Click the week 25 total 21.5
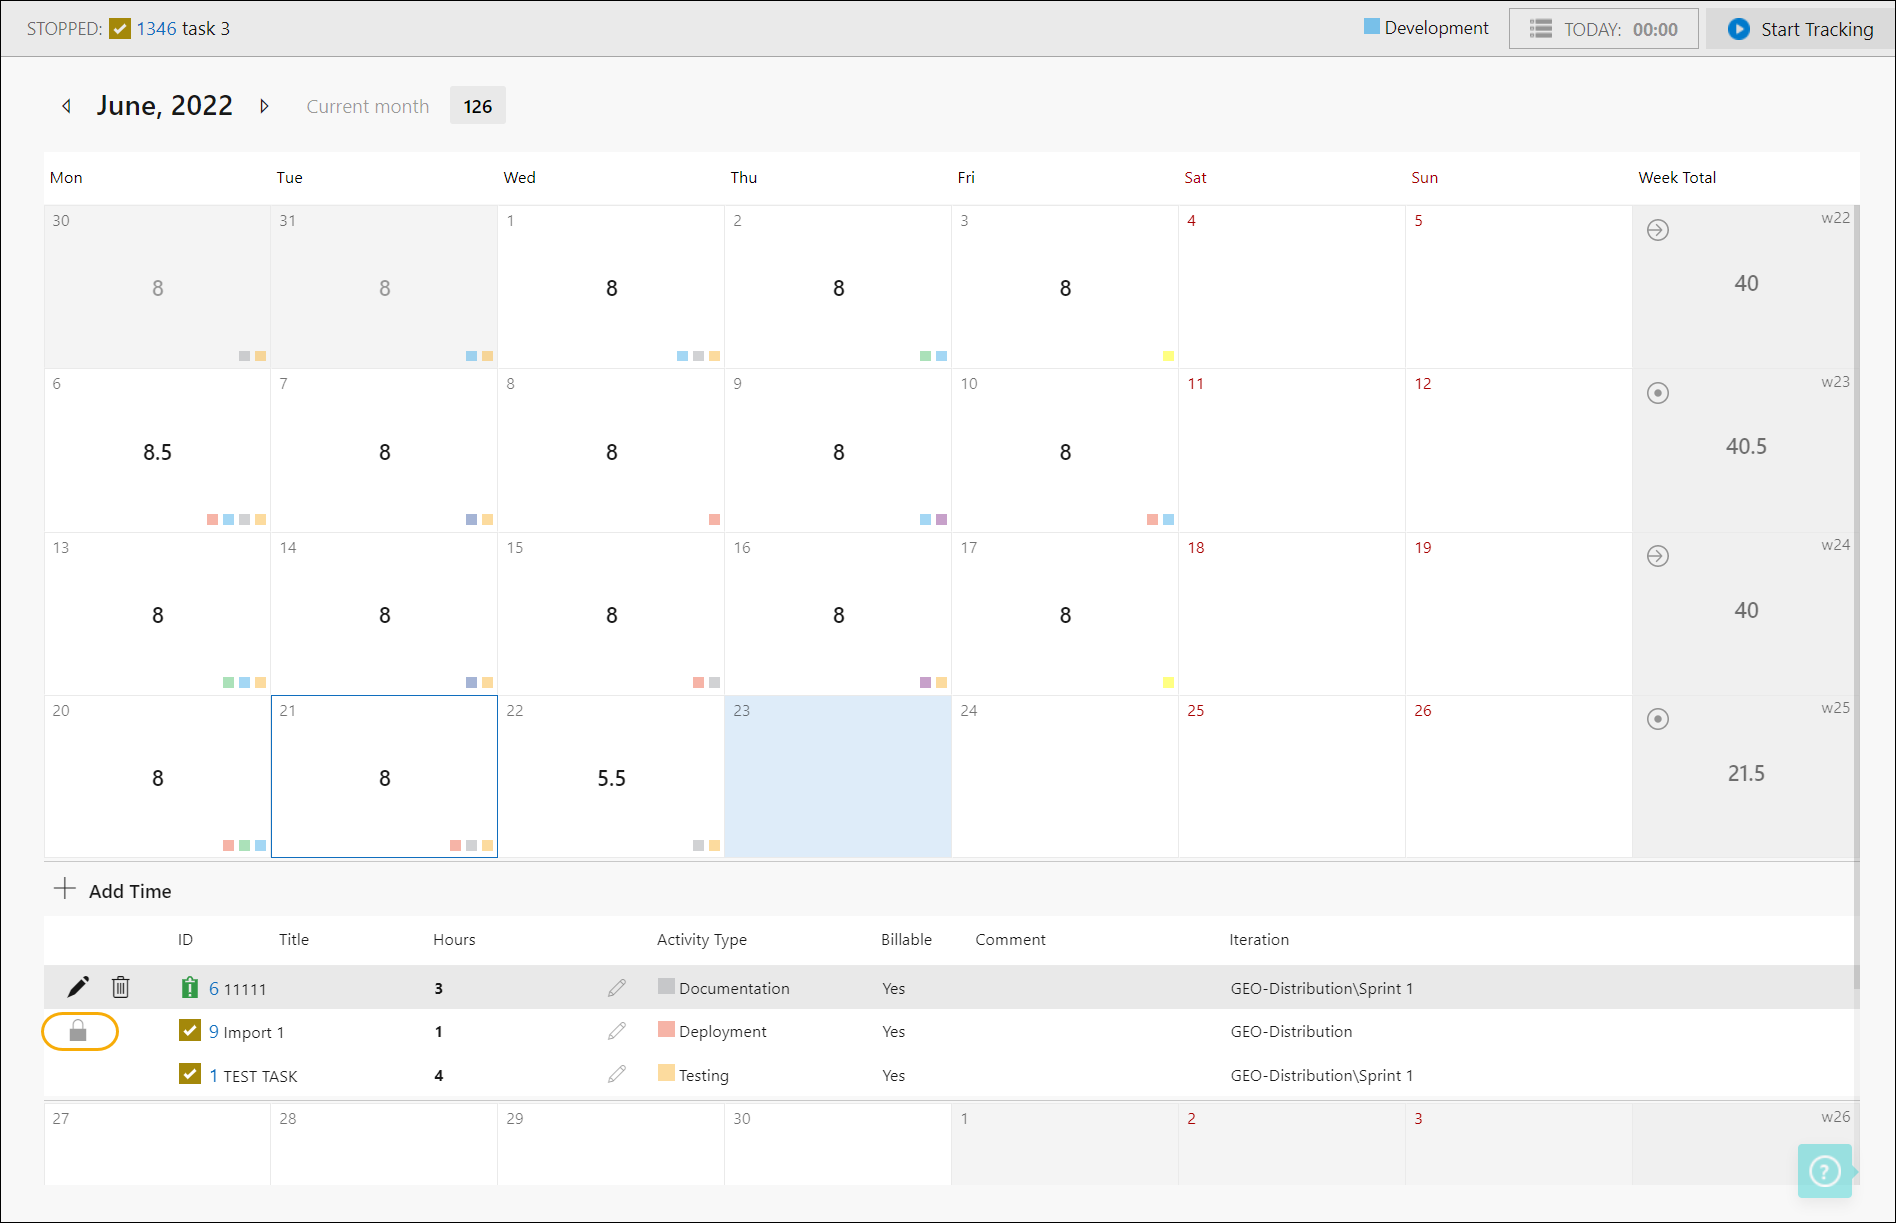This screenshot has height=1223, width=1896. pyautogui.click(x=1746, y=773)
